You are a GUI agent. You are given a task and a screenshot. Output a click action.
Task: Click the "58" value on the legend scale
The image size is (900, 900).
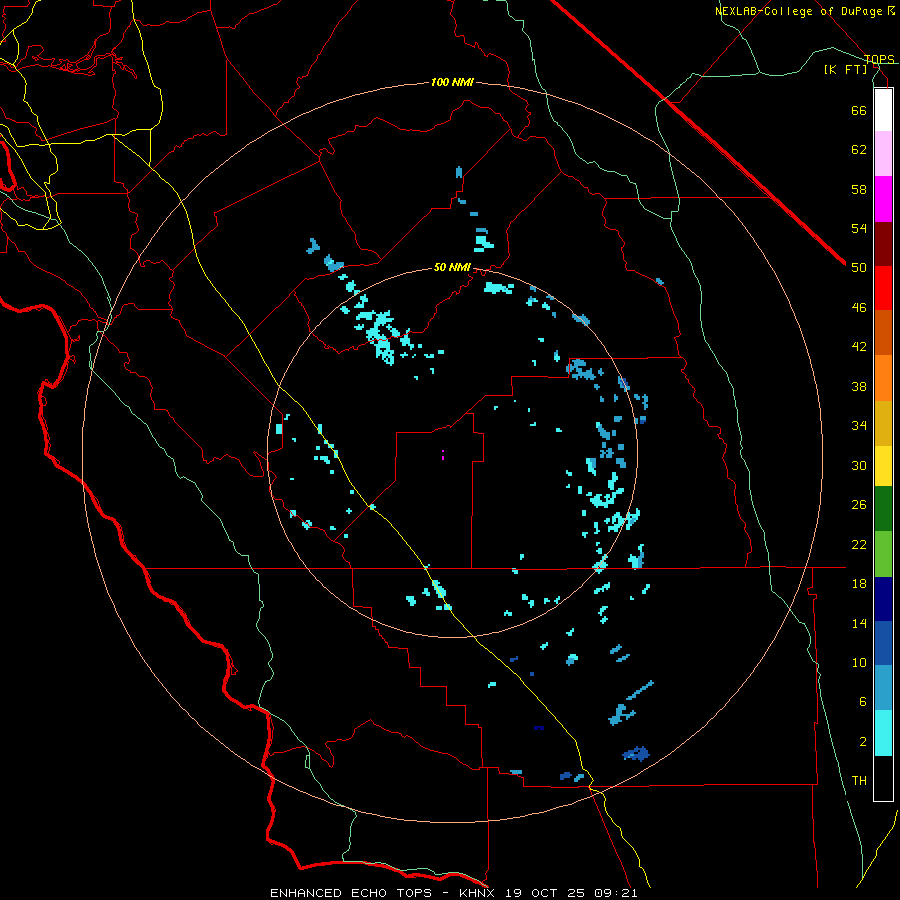[859, 189]
